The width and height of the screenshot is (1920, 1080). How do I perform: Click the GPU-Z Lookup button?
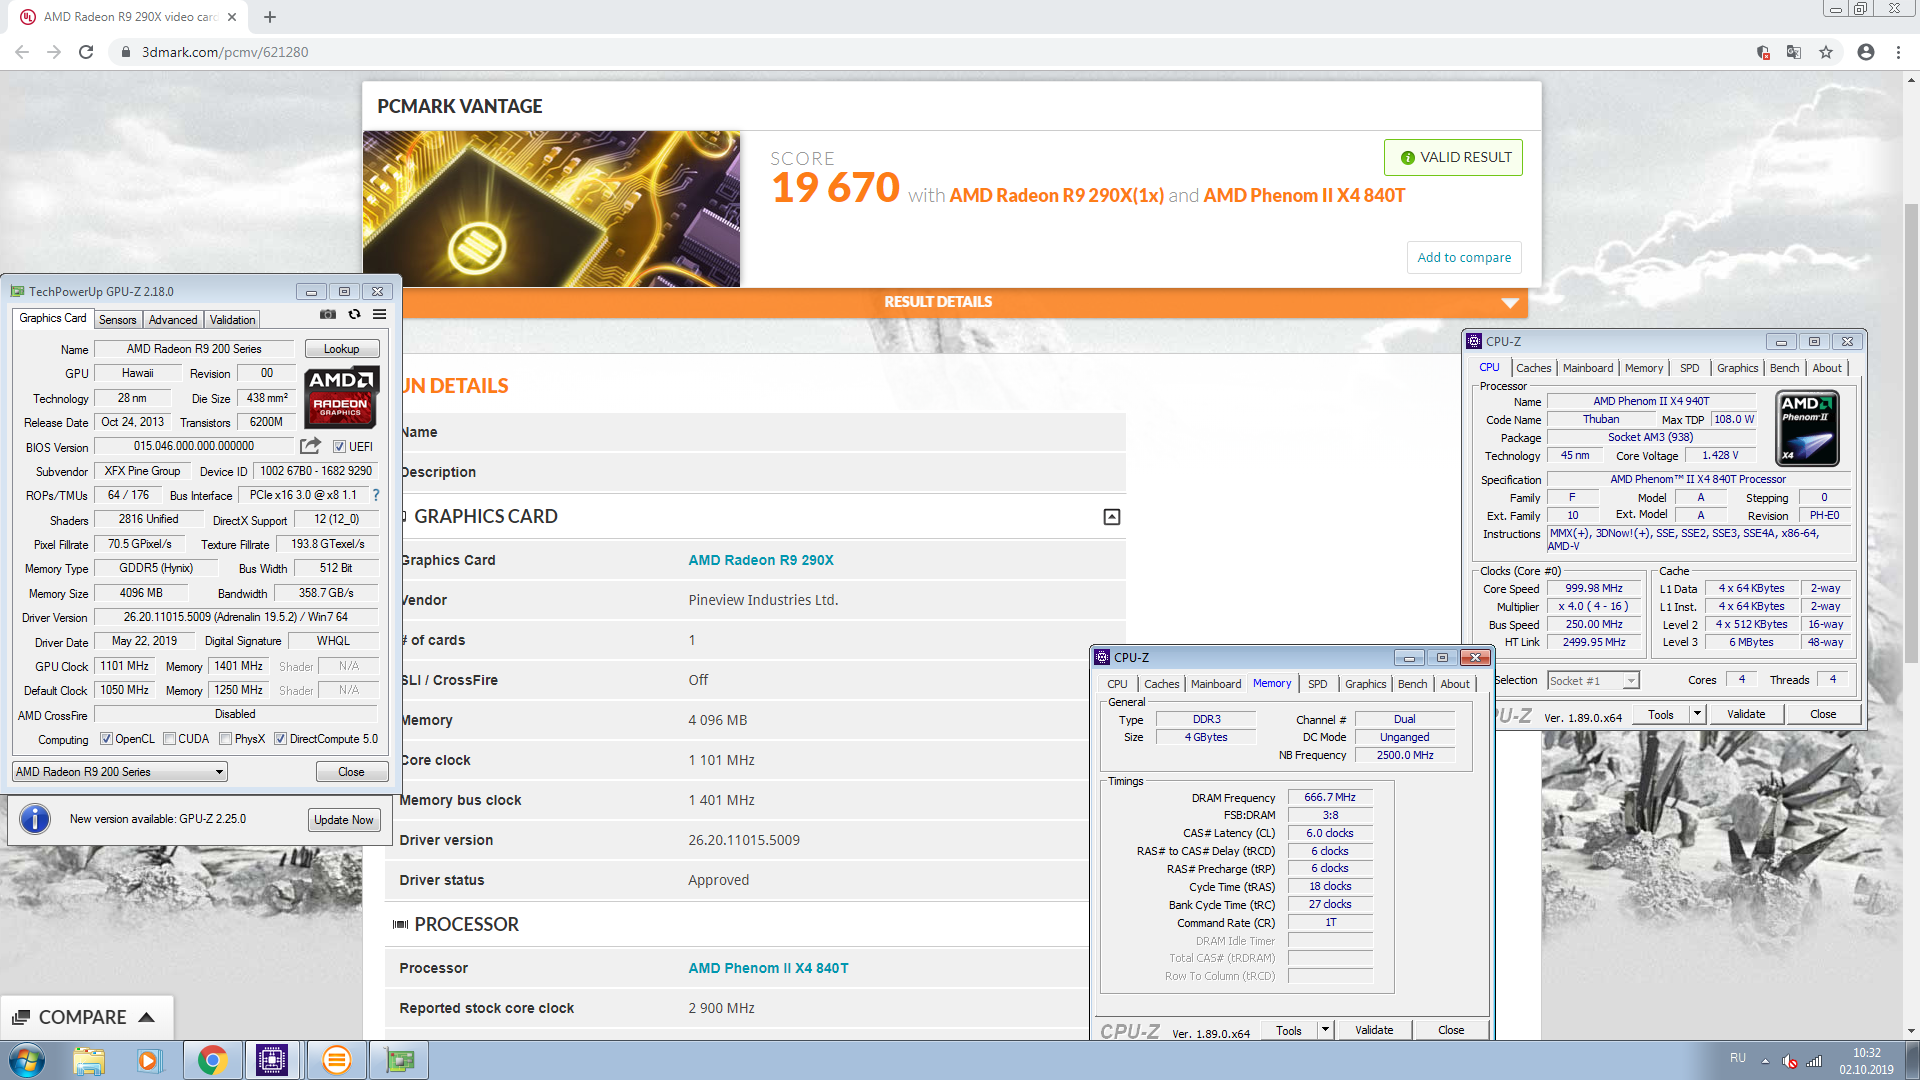point(341,349)
